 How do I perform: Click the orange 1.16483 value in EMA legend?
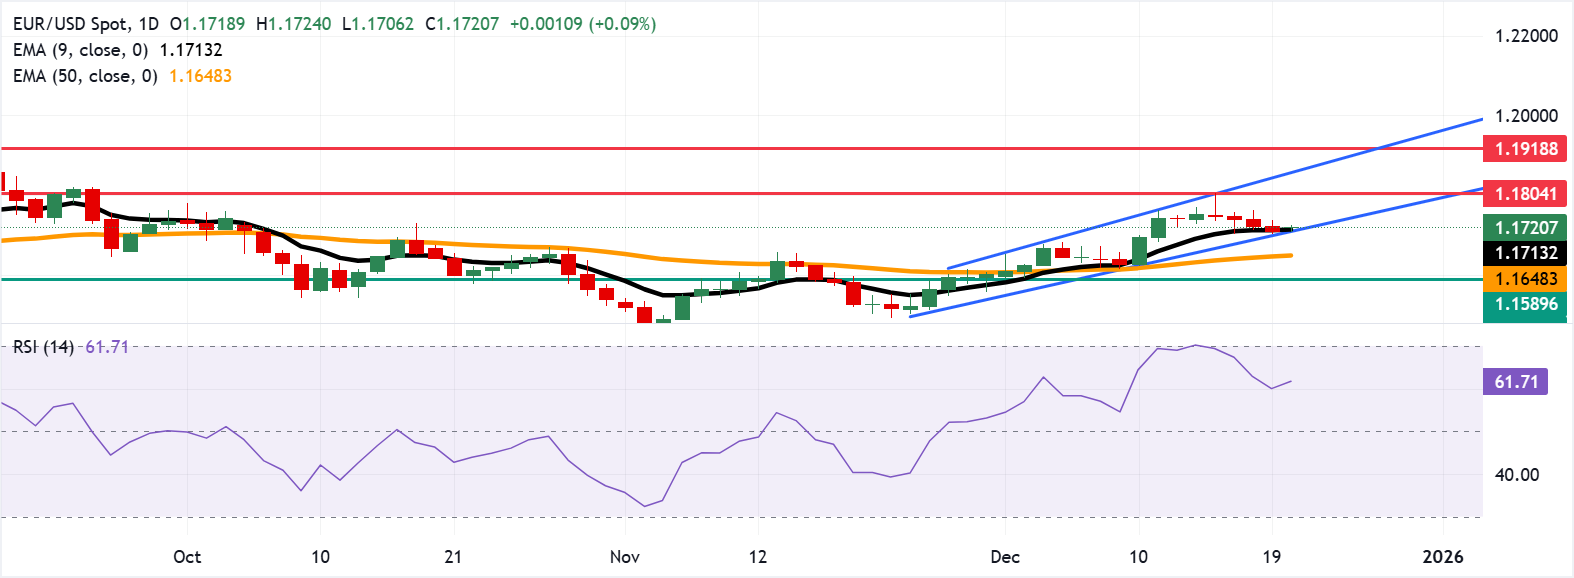click(x=200, y=76)
